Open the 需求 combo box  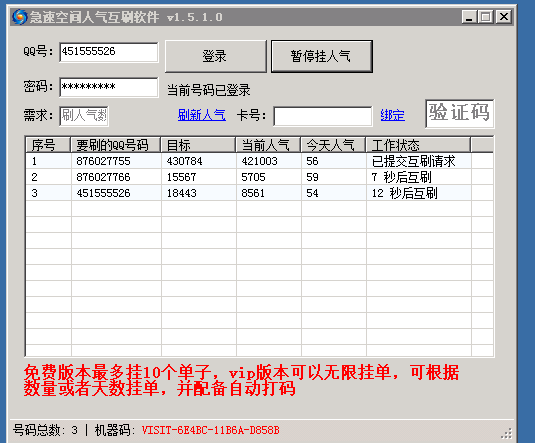point(84,116)
